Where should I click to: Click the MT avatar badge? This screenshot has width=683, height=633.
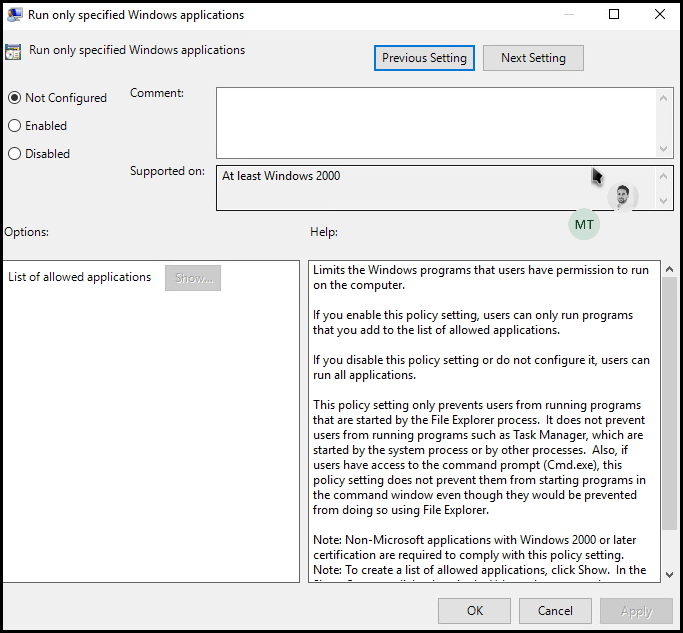tap(584, 224)
